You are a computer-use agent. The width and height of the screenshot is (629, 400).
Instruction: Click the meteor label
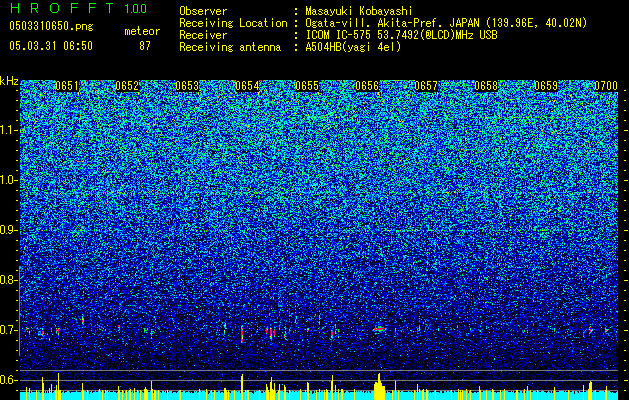(142, 31)
